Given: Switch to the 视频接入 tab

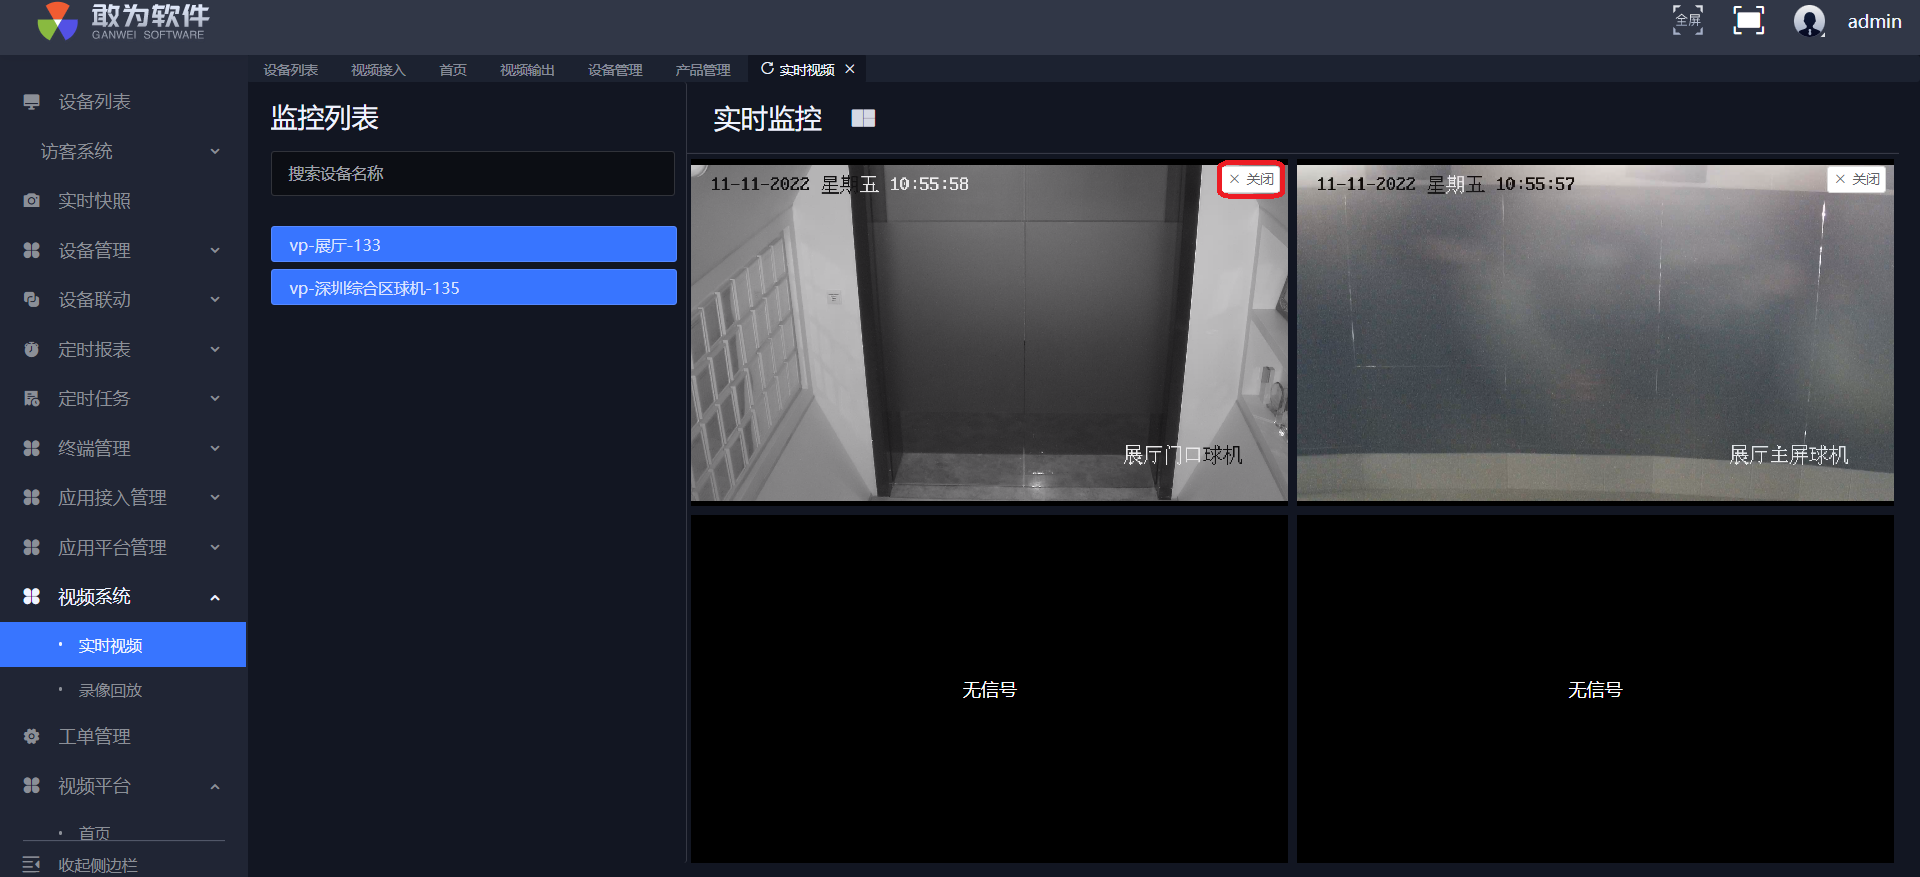Looking at the screenshot, I should [378, 70].
